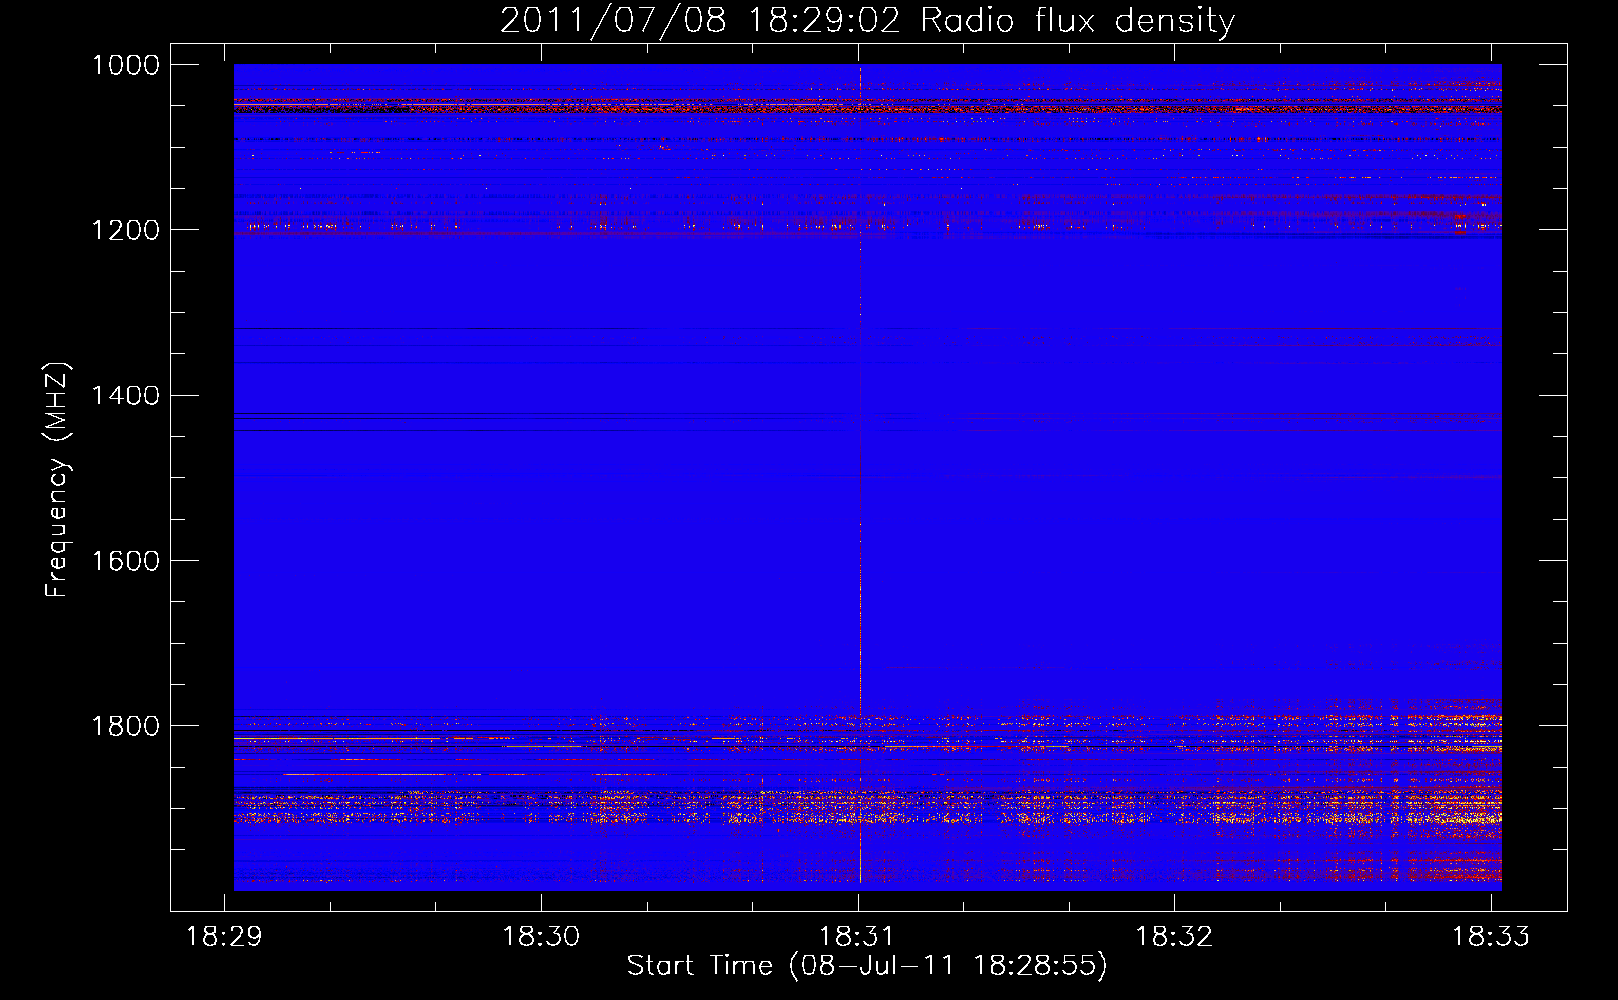Viewport: 1618px width, 1000px height.
Task: Click the 1600 frequency tick label
Action: 126,561
